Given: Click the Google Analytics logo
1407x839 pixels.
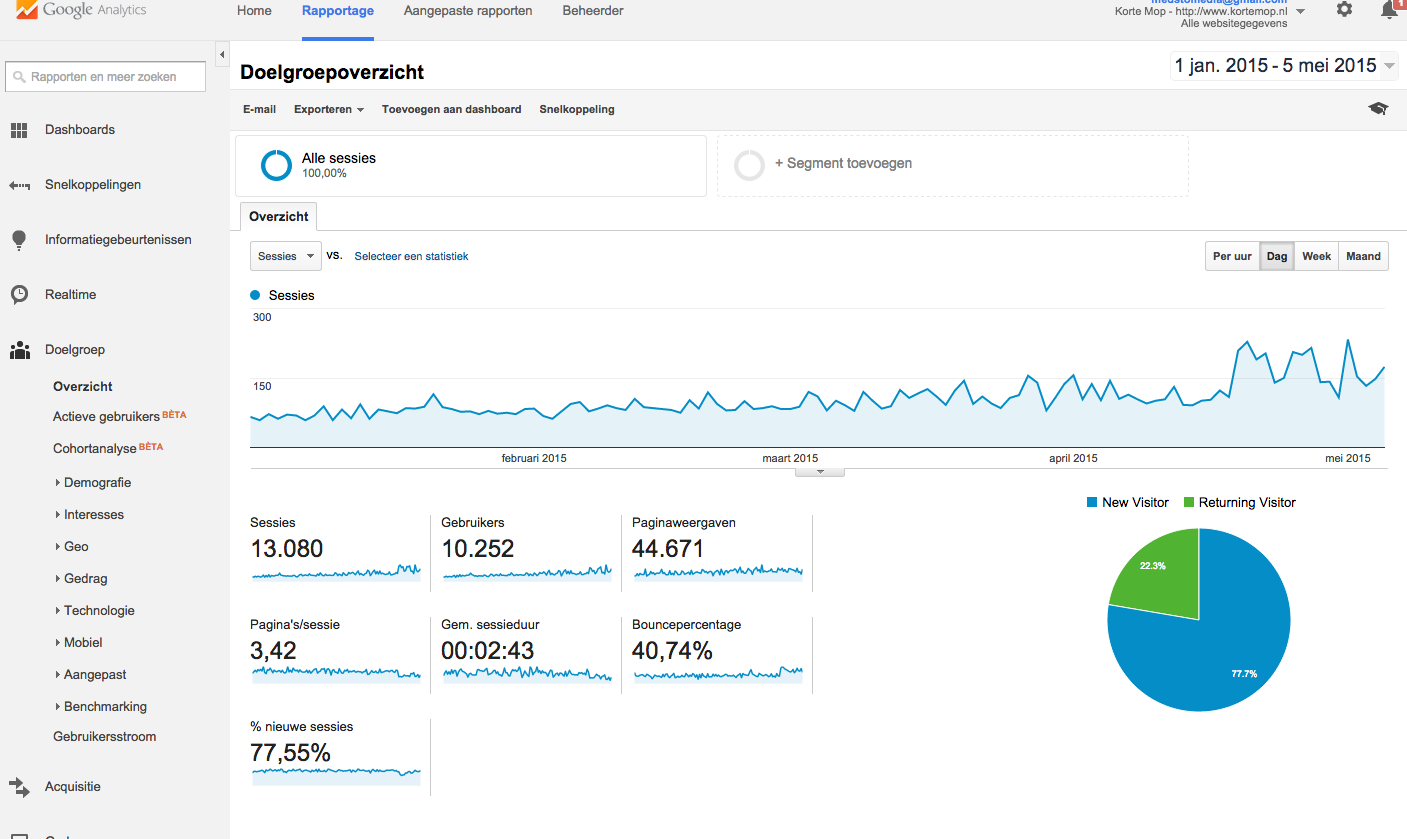Looking at the screenshot, I should pos(80,10).
